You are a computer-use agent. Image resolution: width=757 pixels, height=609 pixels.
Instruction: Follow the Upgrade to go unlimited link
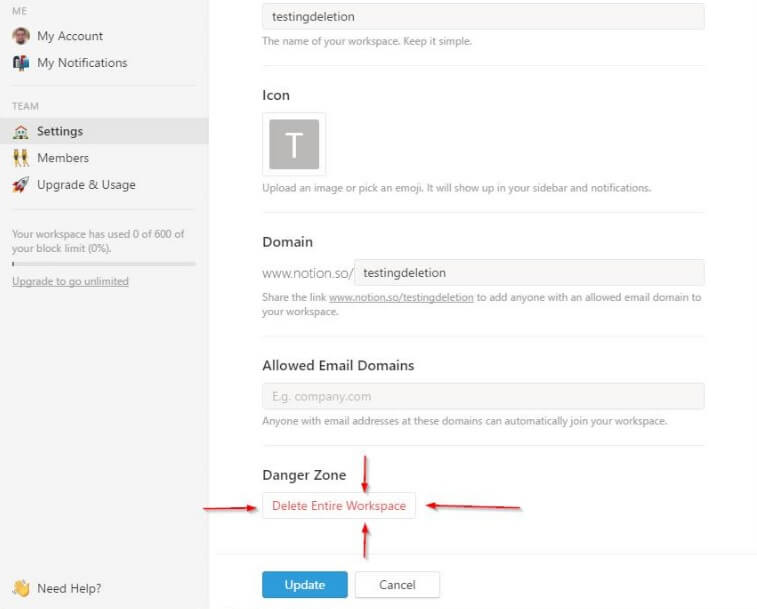70,282
